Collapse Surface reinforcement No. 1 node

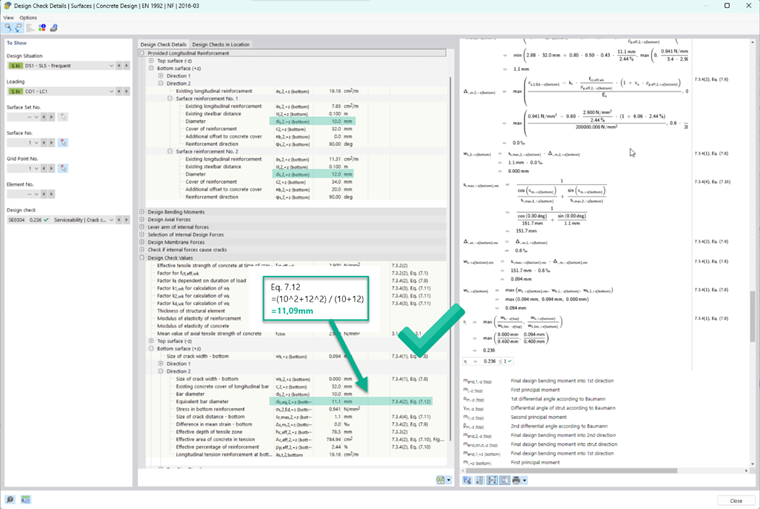[170, 98]
